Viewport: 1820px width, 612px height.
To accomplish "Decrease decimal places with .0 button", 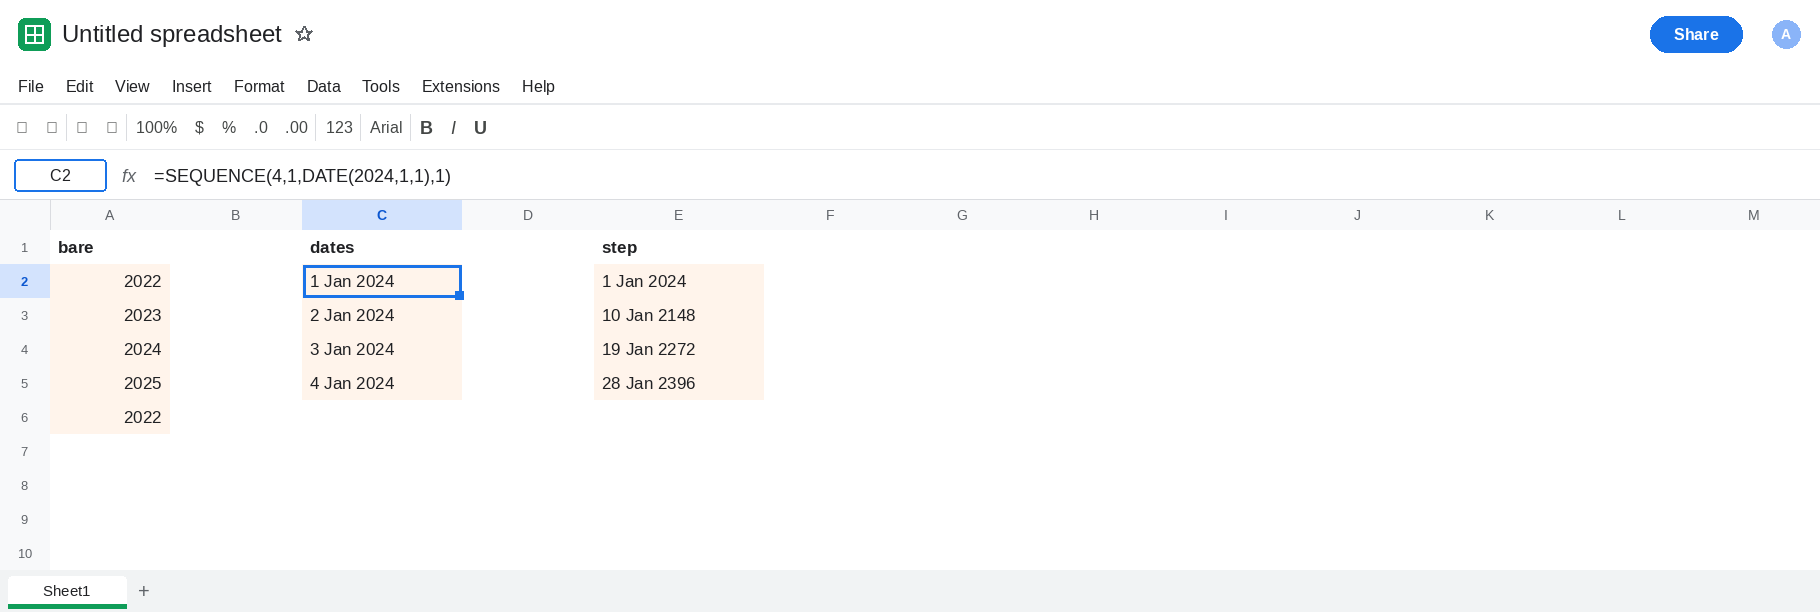I will [x=261, y=128].
